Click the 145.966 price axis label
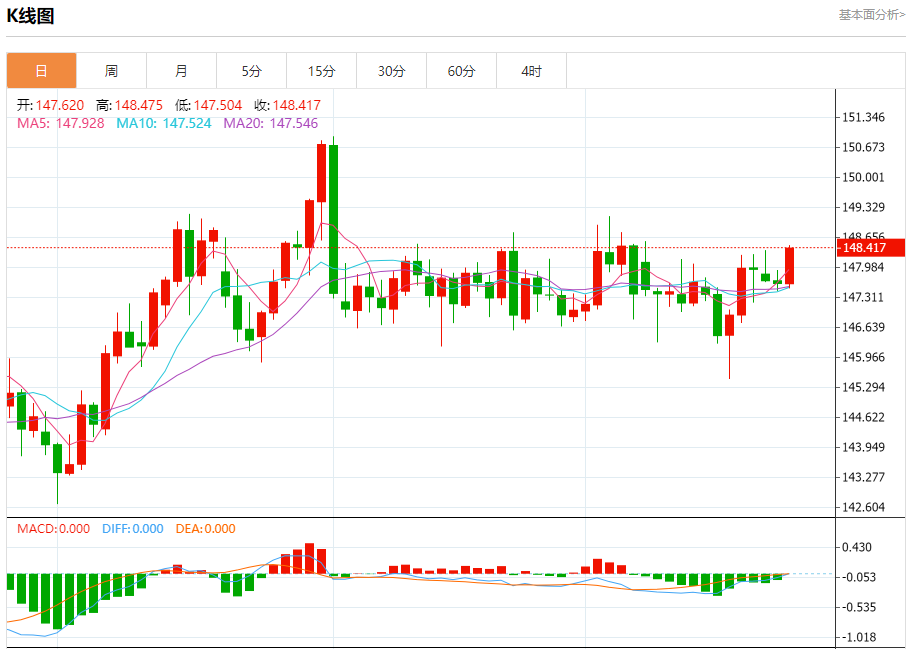910x649 pixels. [864, 357]
